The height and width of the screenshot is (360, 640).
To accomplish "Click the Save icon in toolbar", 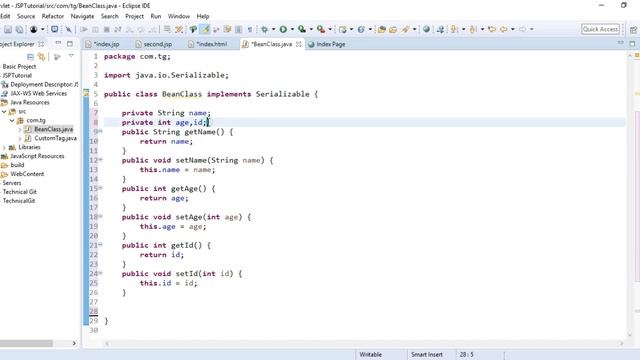I will (x=8, y=29).
